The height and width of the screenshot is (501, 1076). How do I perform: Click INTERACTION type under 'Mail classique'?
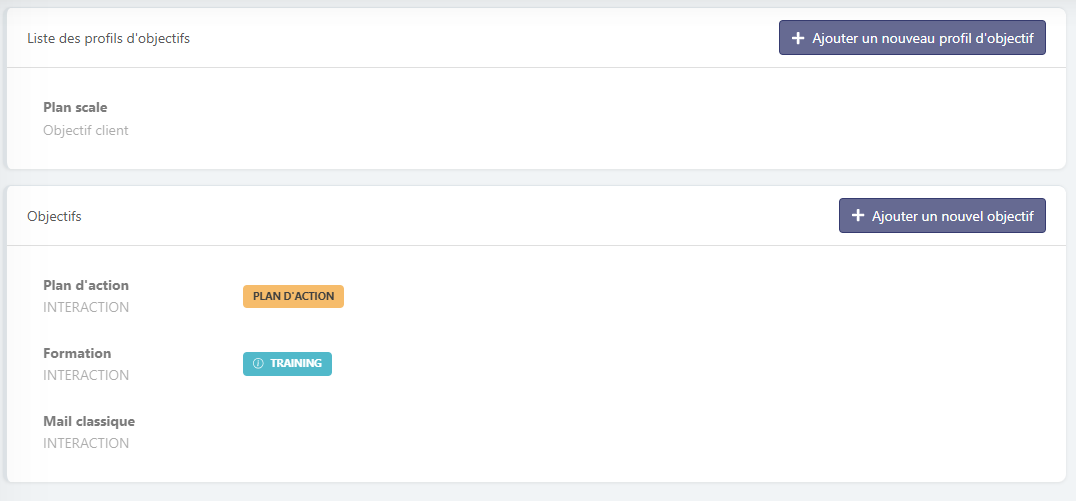86,444
